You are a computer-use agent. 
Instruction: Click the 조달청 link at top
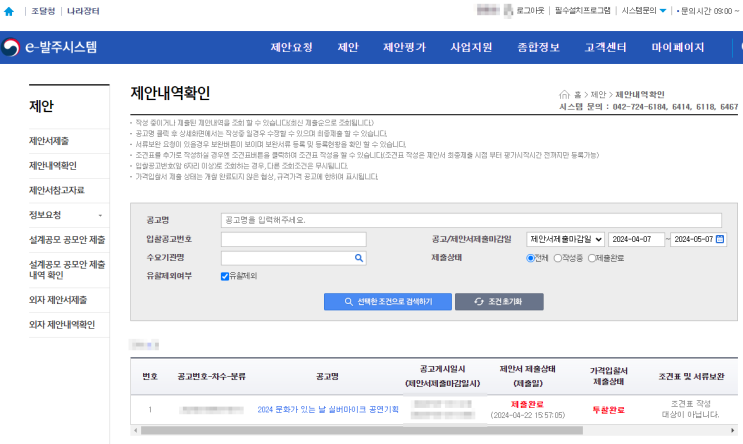(43, 11)
